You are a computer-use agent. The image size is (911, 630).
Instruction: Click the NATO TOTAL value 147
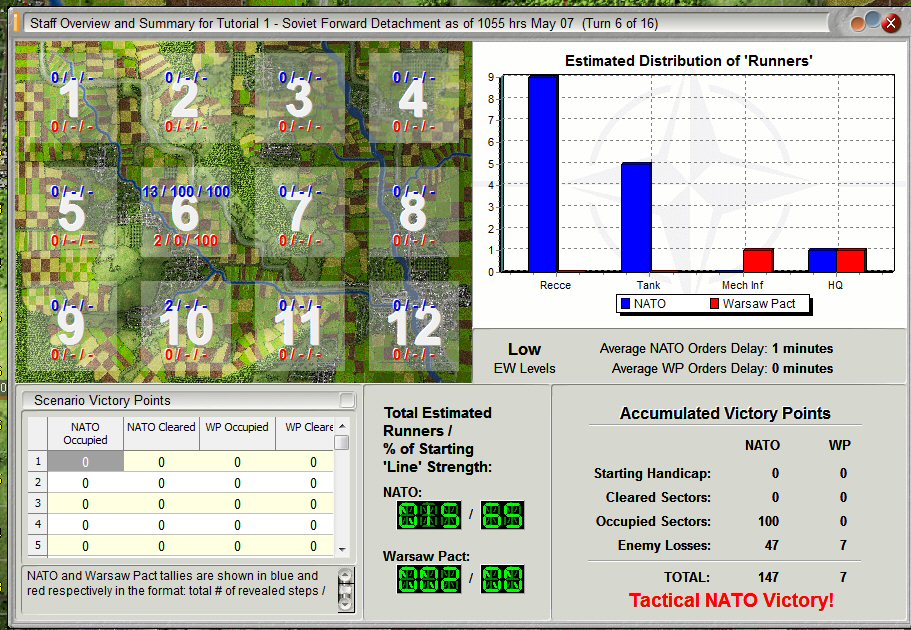[768, 577]
